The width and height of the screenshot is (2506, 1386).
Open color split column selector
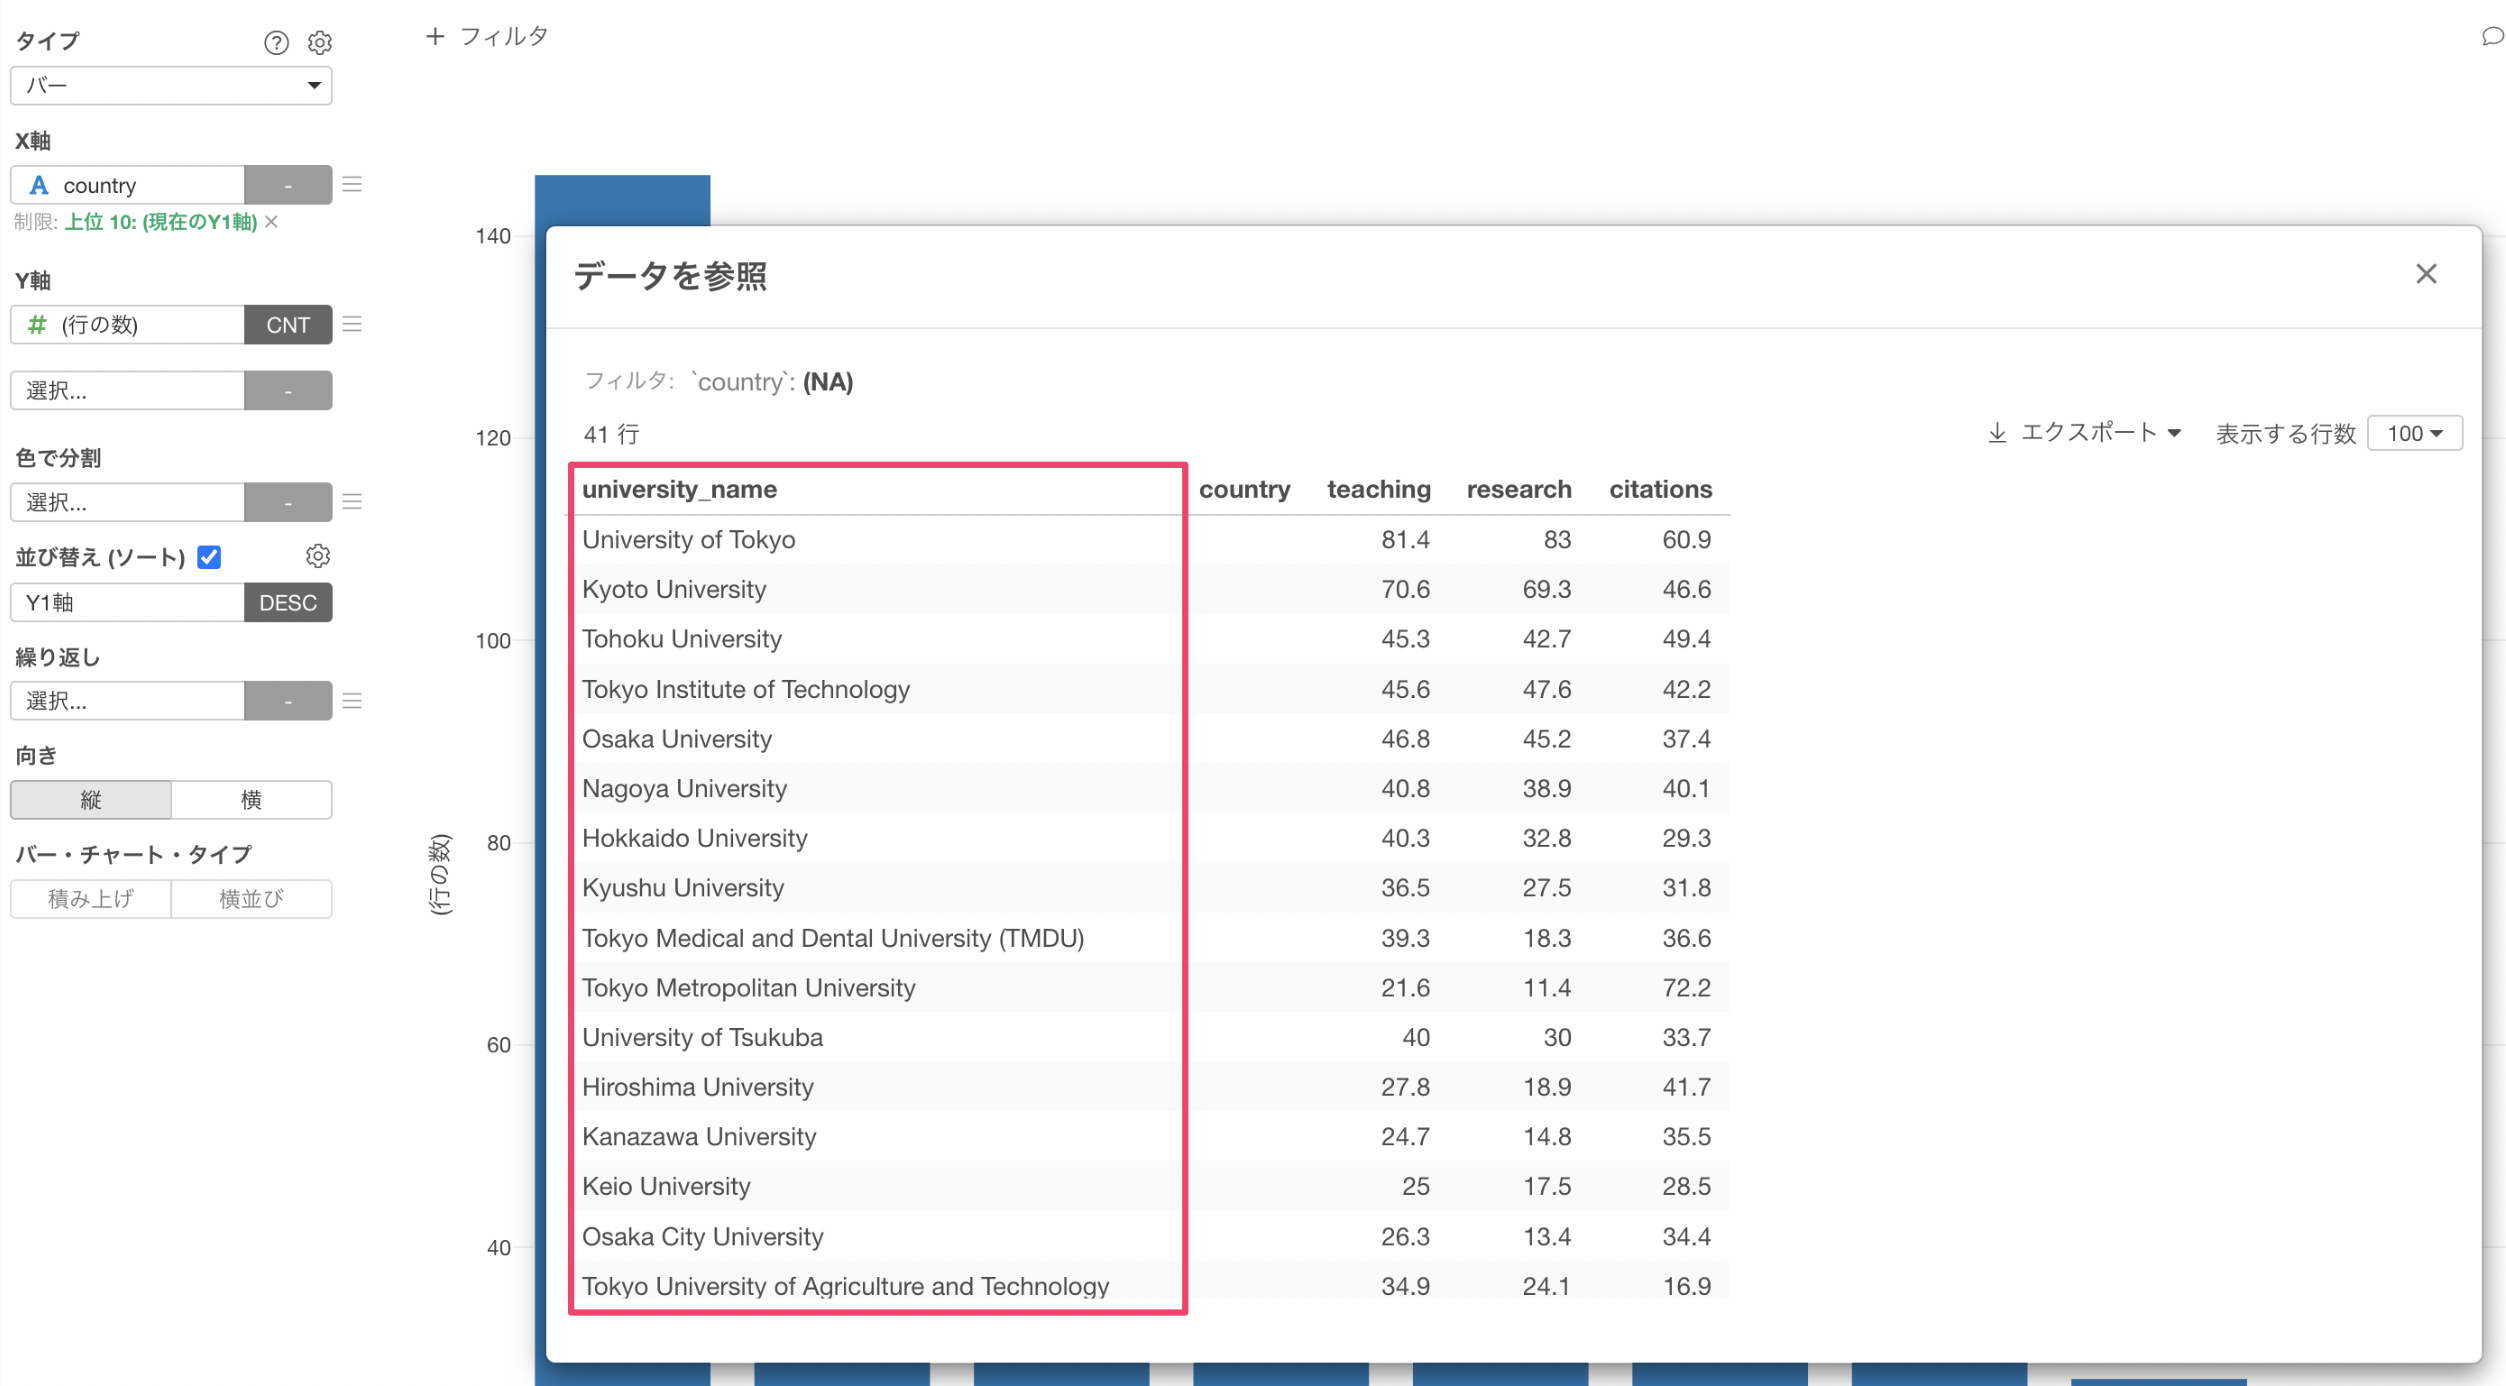pyautogui.click(x=127, y=502)
